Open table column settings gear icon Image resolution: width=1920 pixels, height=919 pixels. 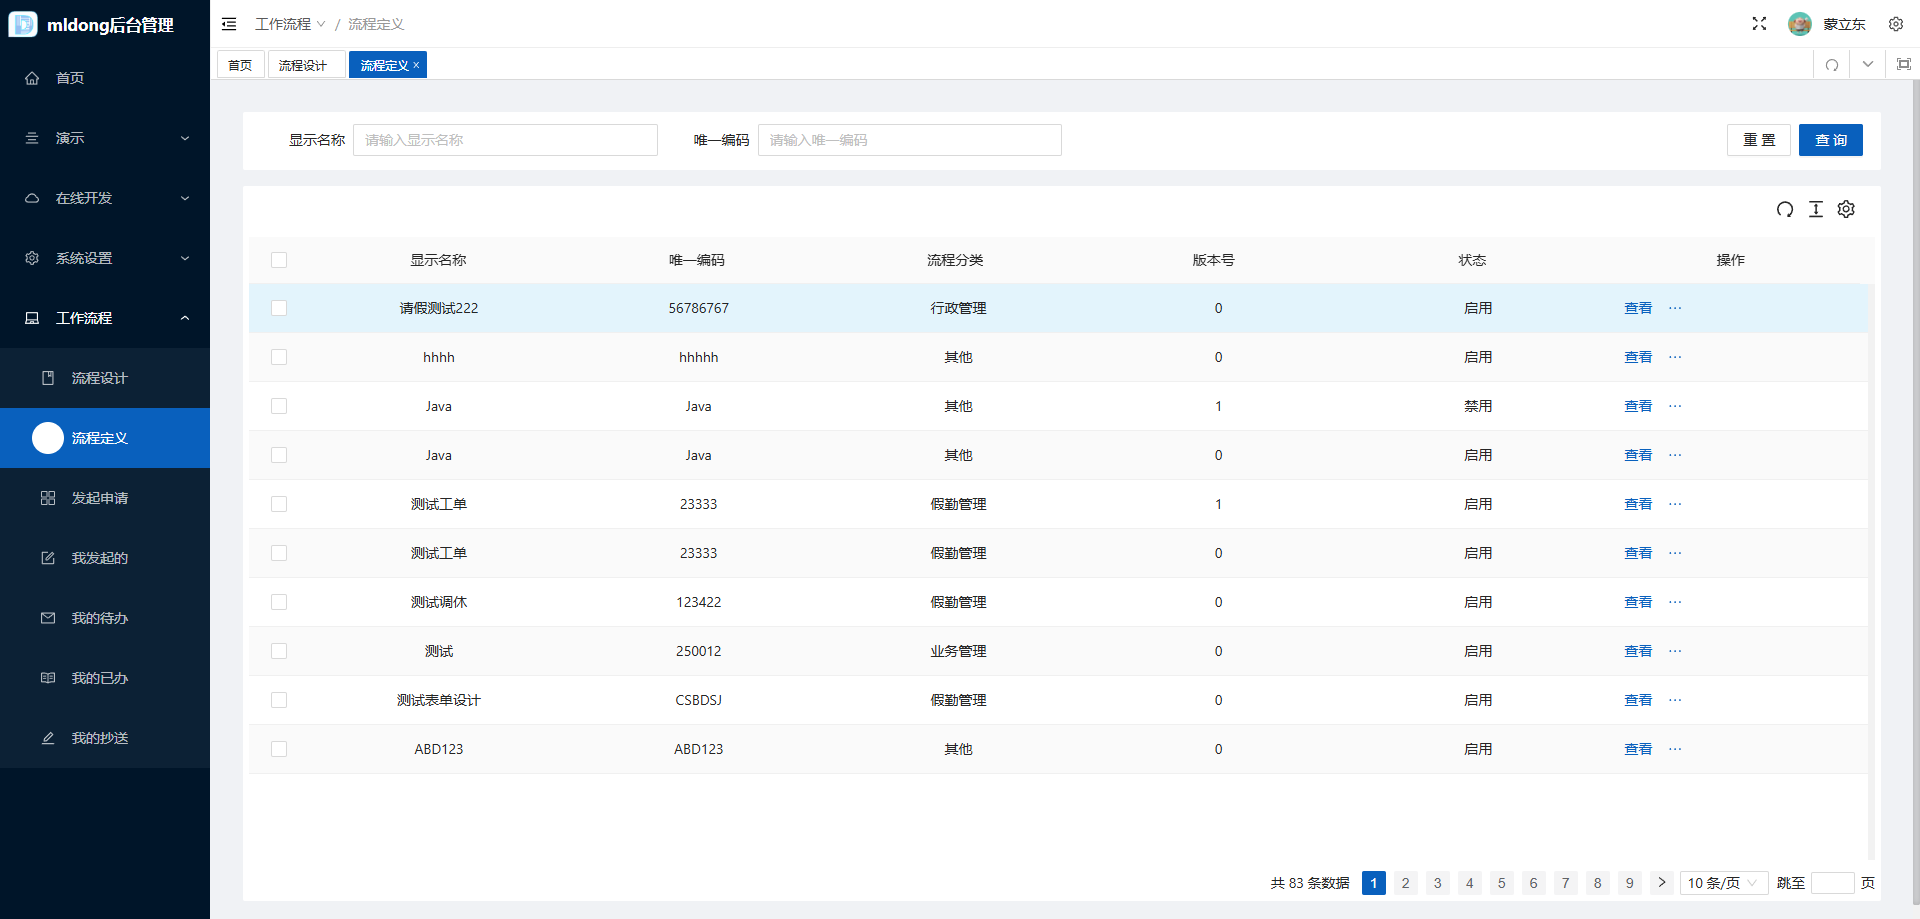[1846, 209]
